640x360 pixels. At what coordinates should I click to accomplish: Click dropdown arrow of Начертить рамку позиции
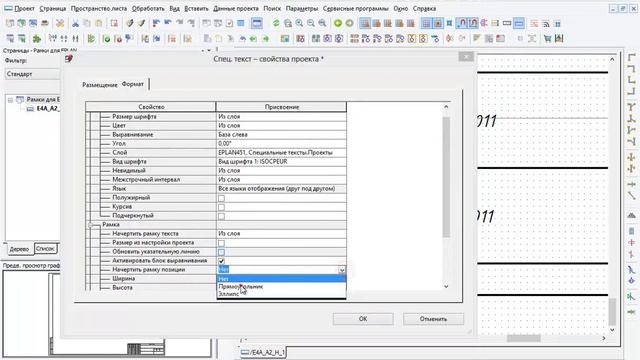click(x=342, y=270)
